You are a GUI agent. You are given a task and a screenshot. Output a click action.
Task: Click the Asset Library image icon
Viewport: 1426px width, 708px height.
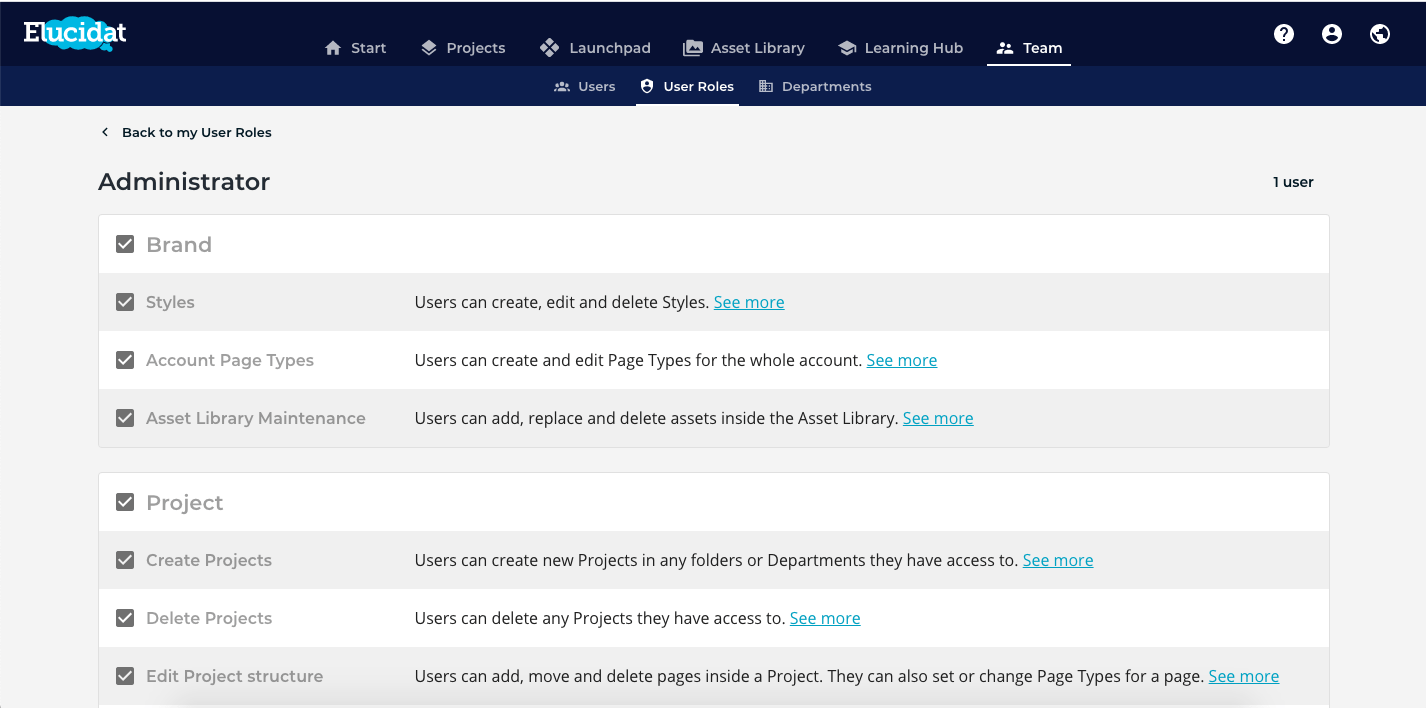pos(692,48)
